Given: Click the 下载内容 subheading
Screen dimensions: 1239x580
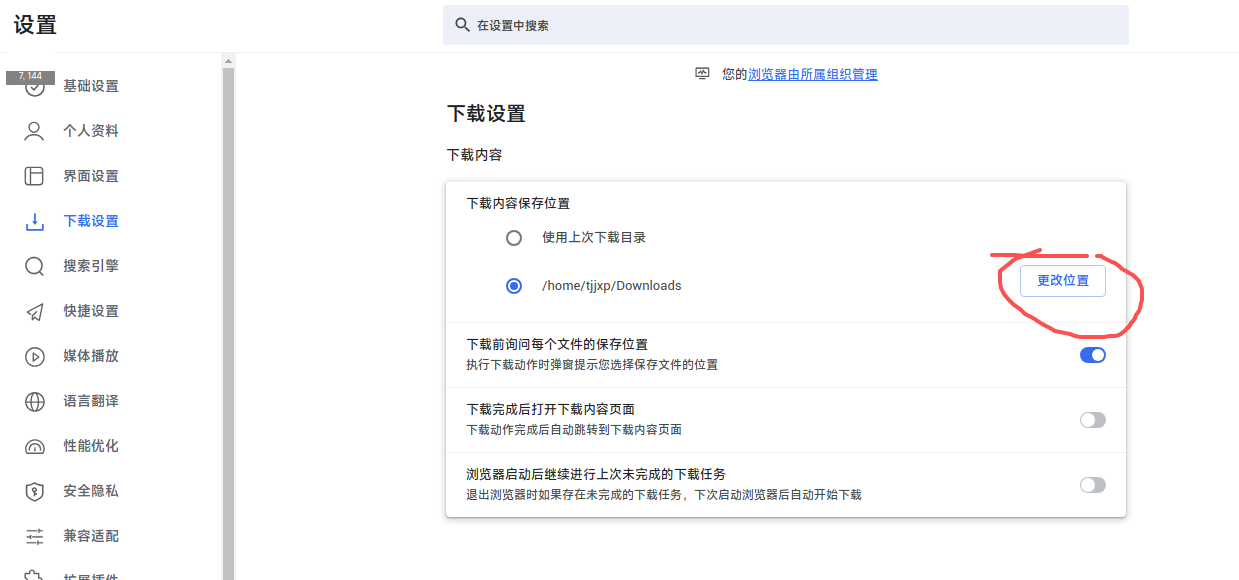Looking at the screenshot, I should (474, 155).
